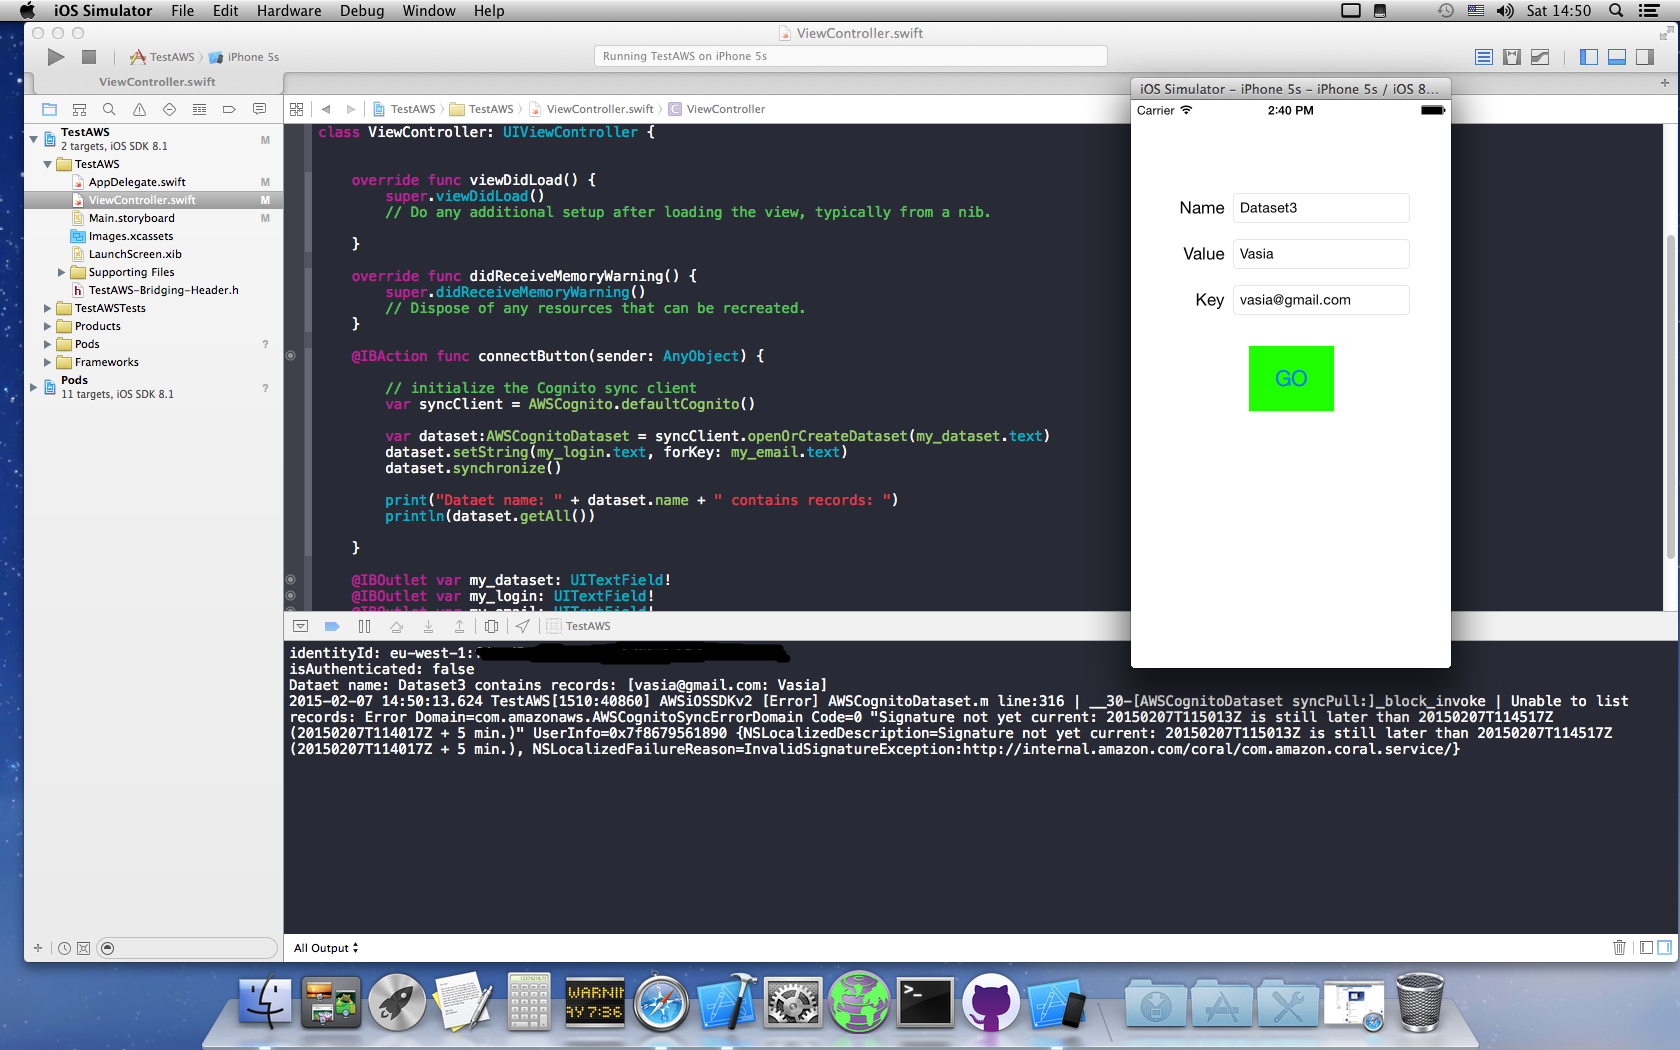Image resolution: width=1680 pixels, height=1050 pixels.
Task: Expand the Products folder
Action: 47,326
